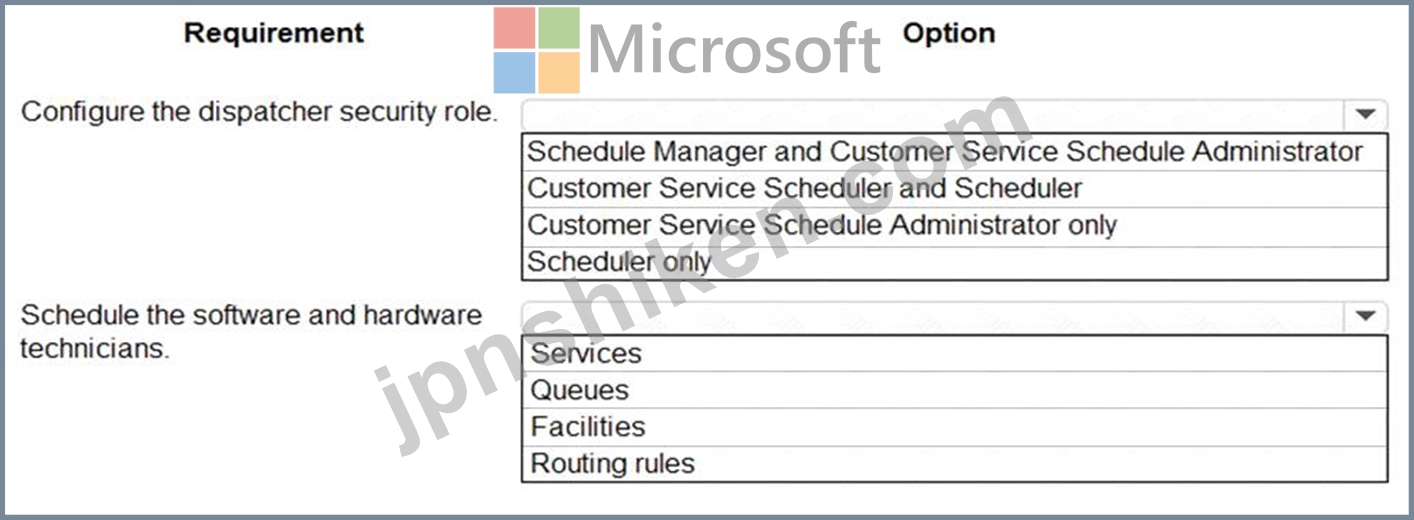Click the Schedule the software and hardware technicians label

pos(251,332)
